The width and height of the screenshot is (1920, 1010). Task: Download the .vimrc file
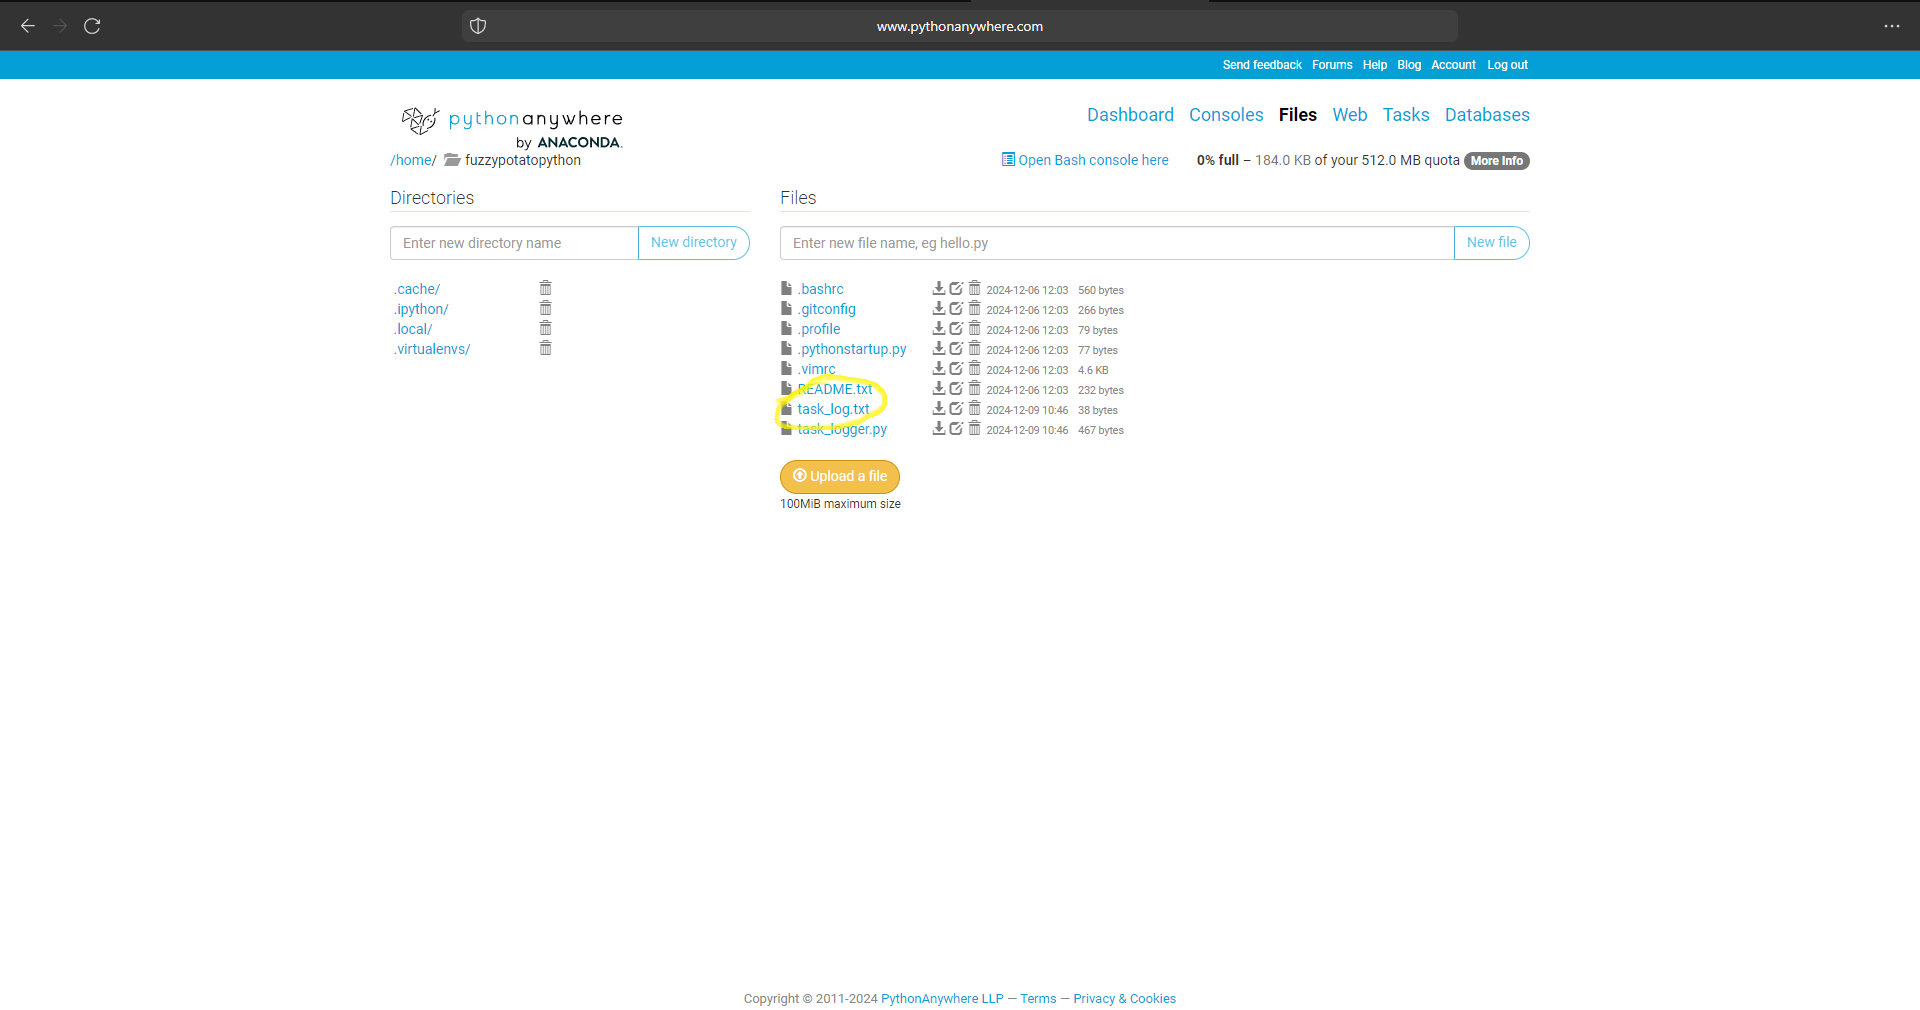pos(938,368)
